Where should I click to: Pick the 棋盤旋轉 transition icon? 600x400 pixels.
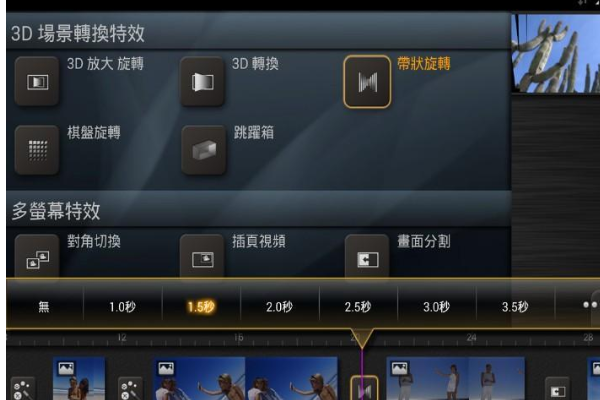tap(37, 150)
